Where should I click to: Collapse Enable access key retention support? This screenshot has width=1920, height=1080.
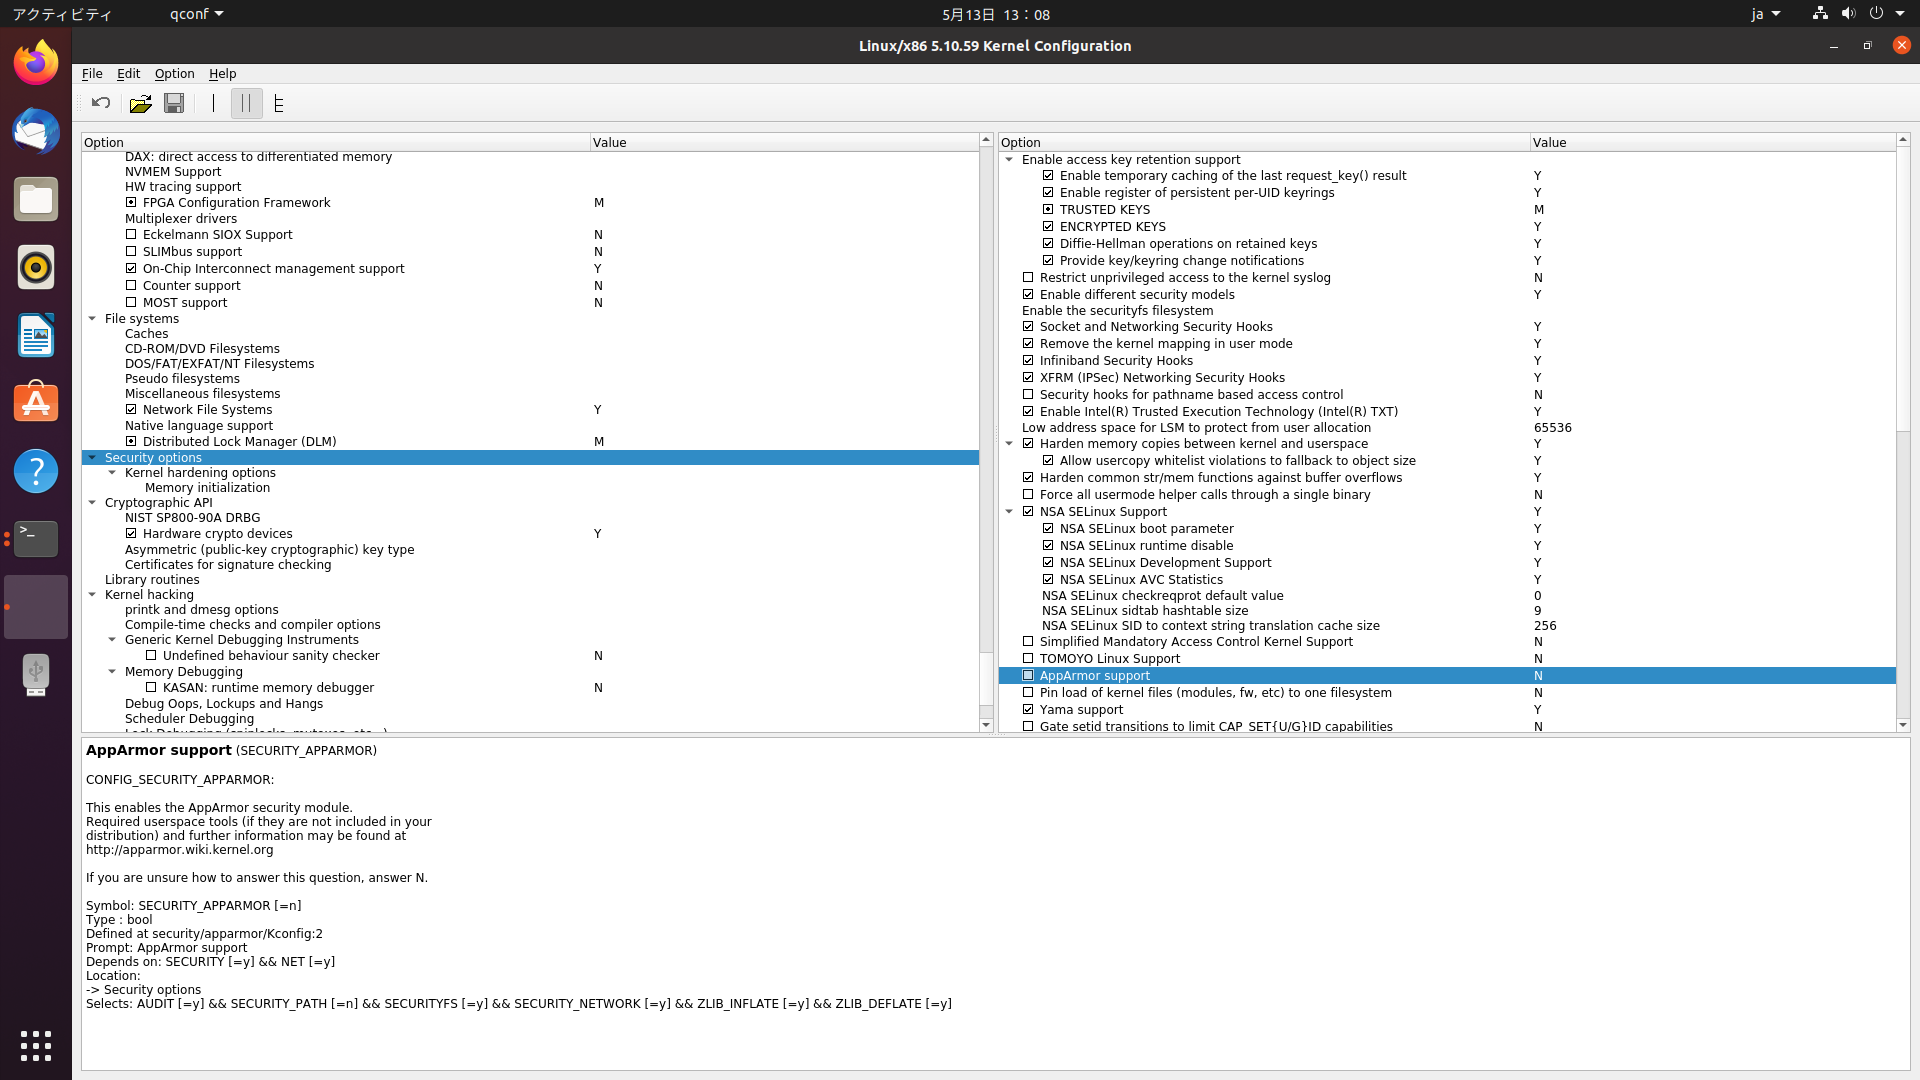(x=1009, y=160)
